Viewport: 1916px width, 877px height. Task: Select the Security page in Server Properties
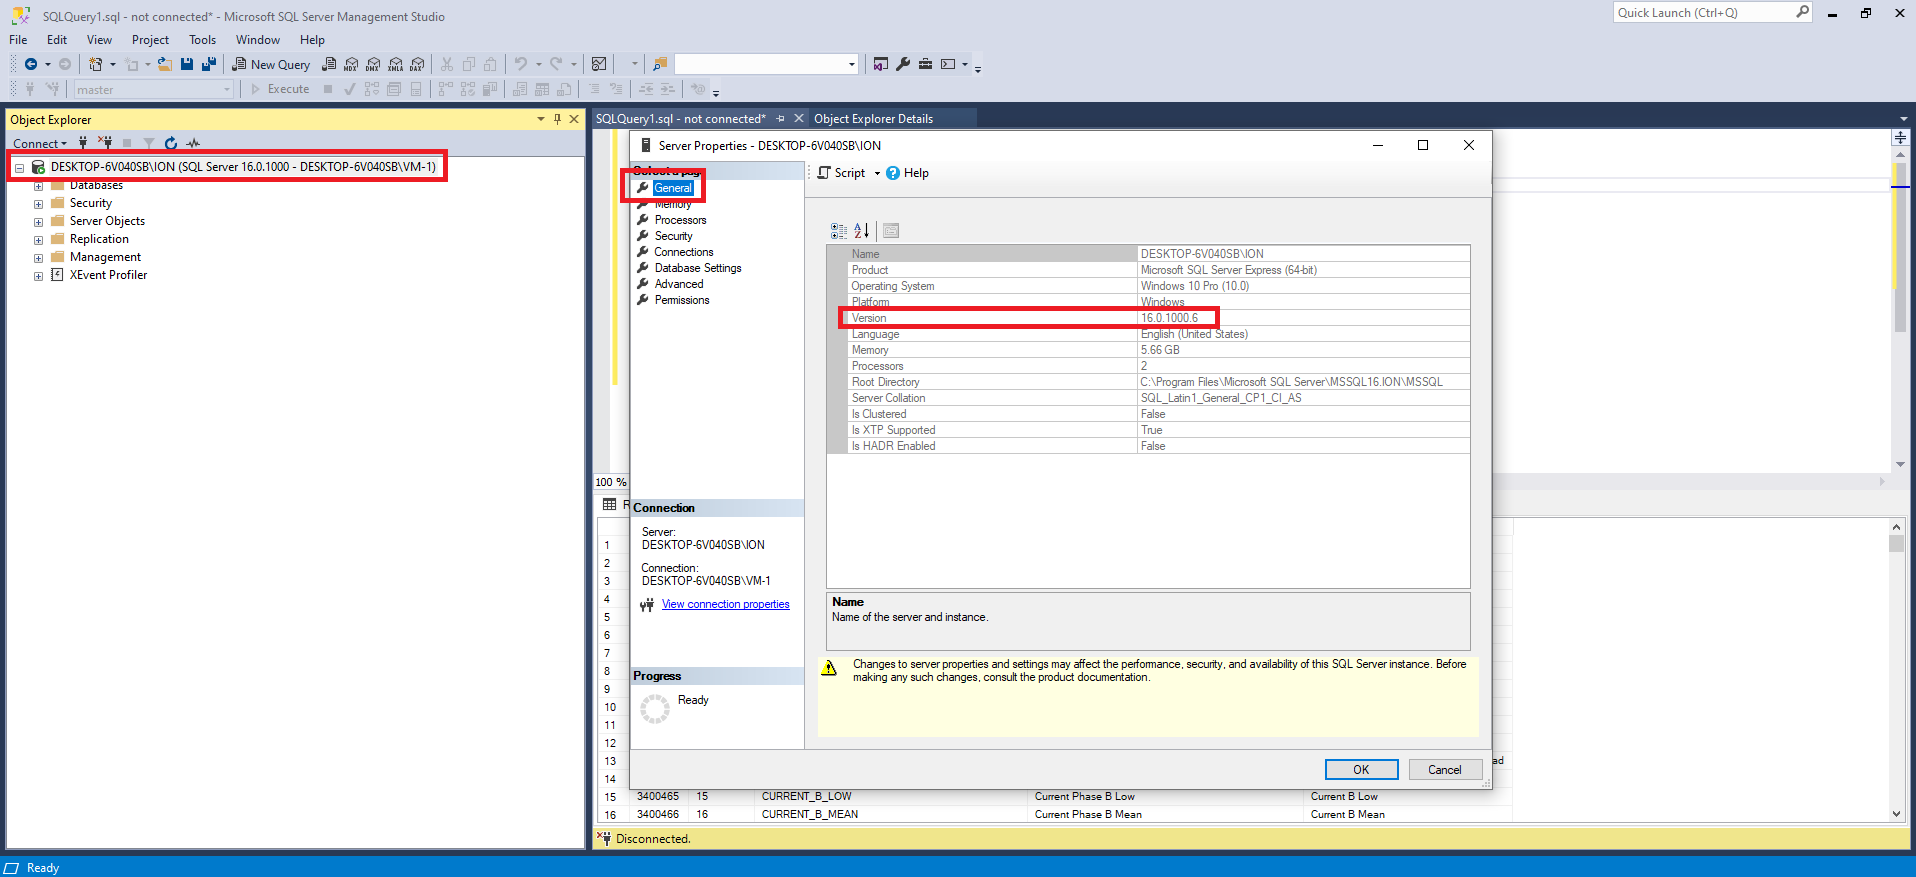tap(673, 236)
